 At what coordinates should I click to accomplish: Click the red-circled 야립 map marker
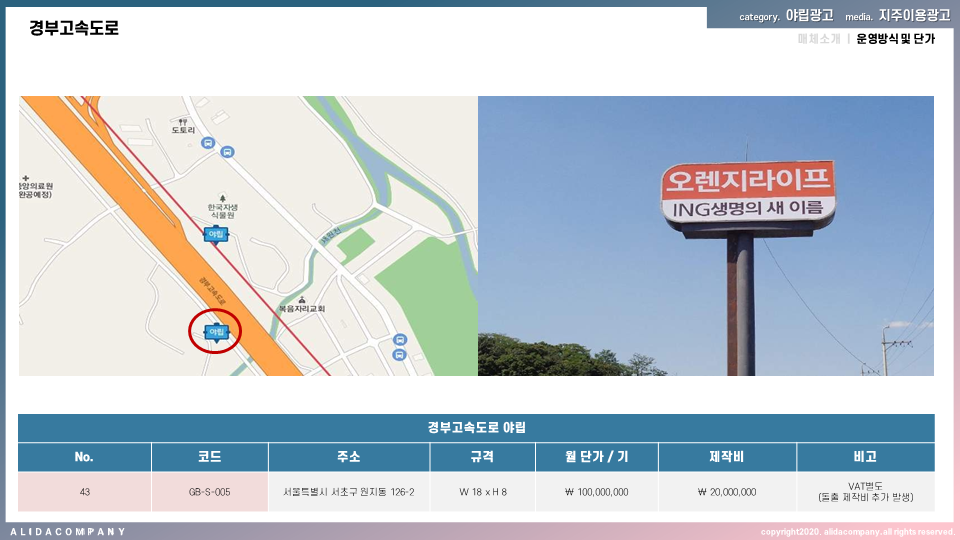point(215,332)
